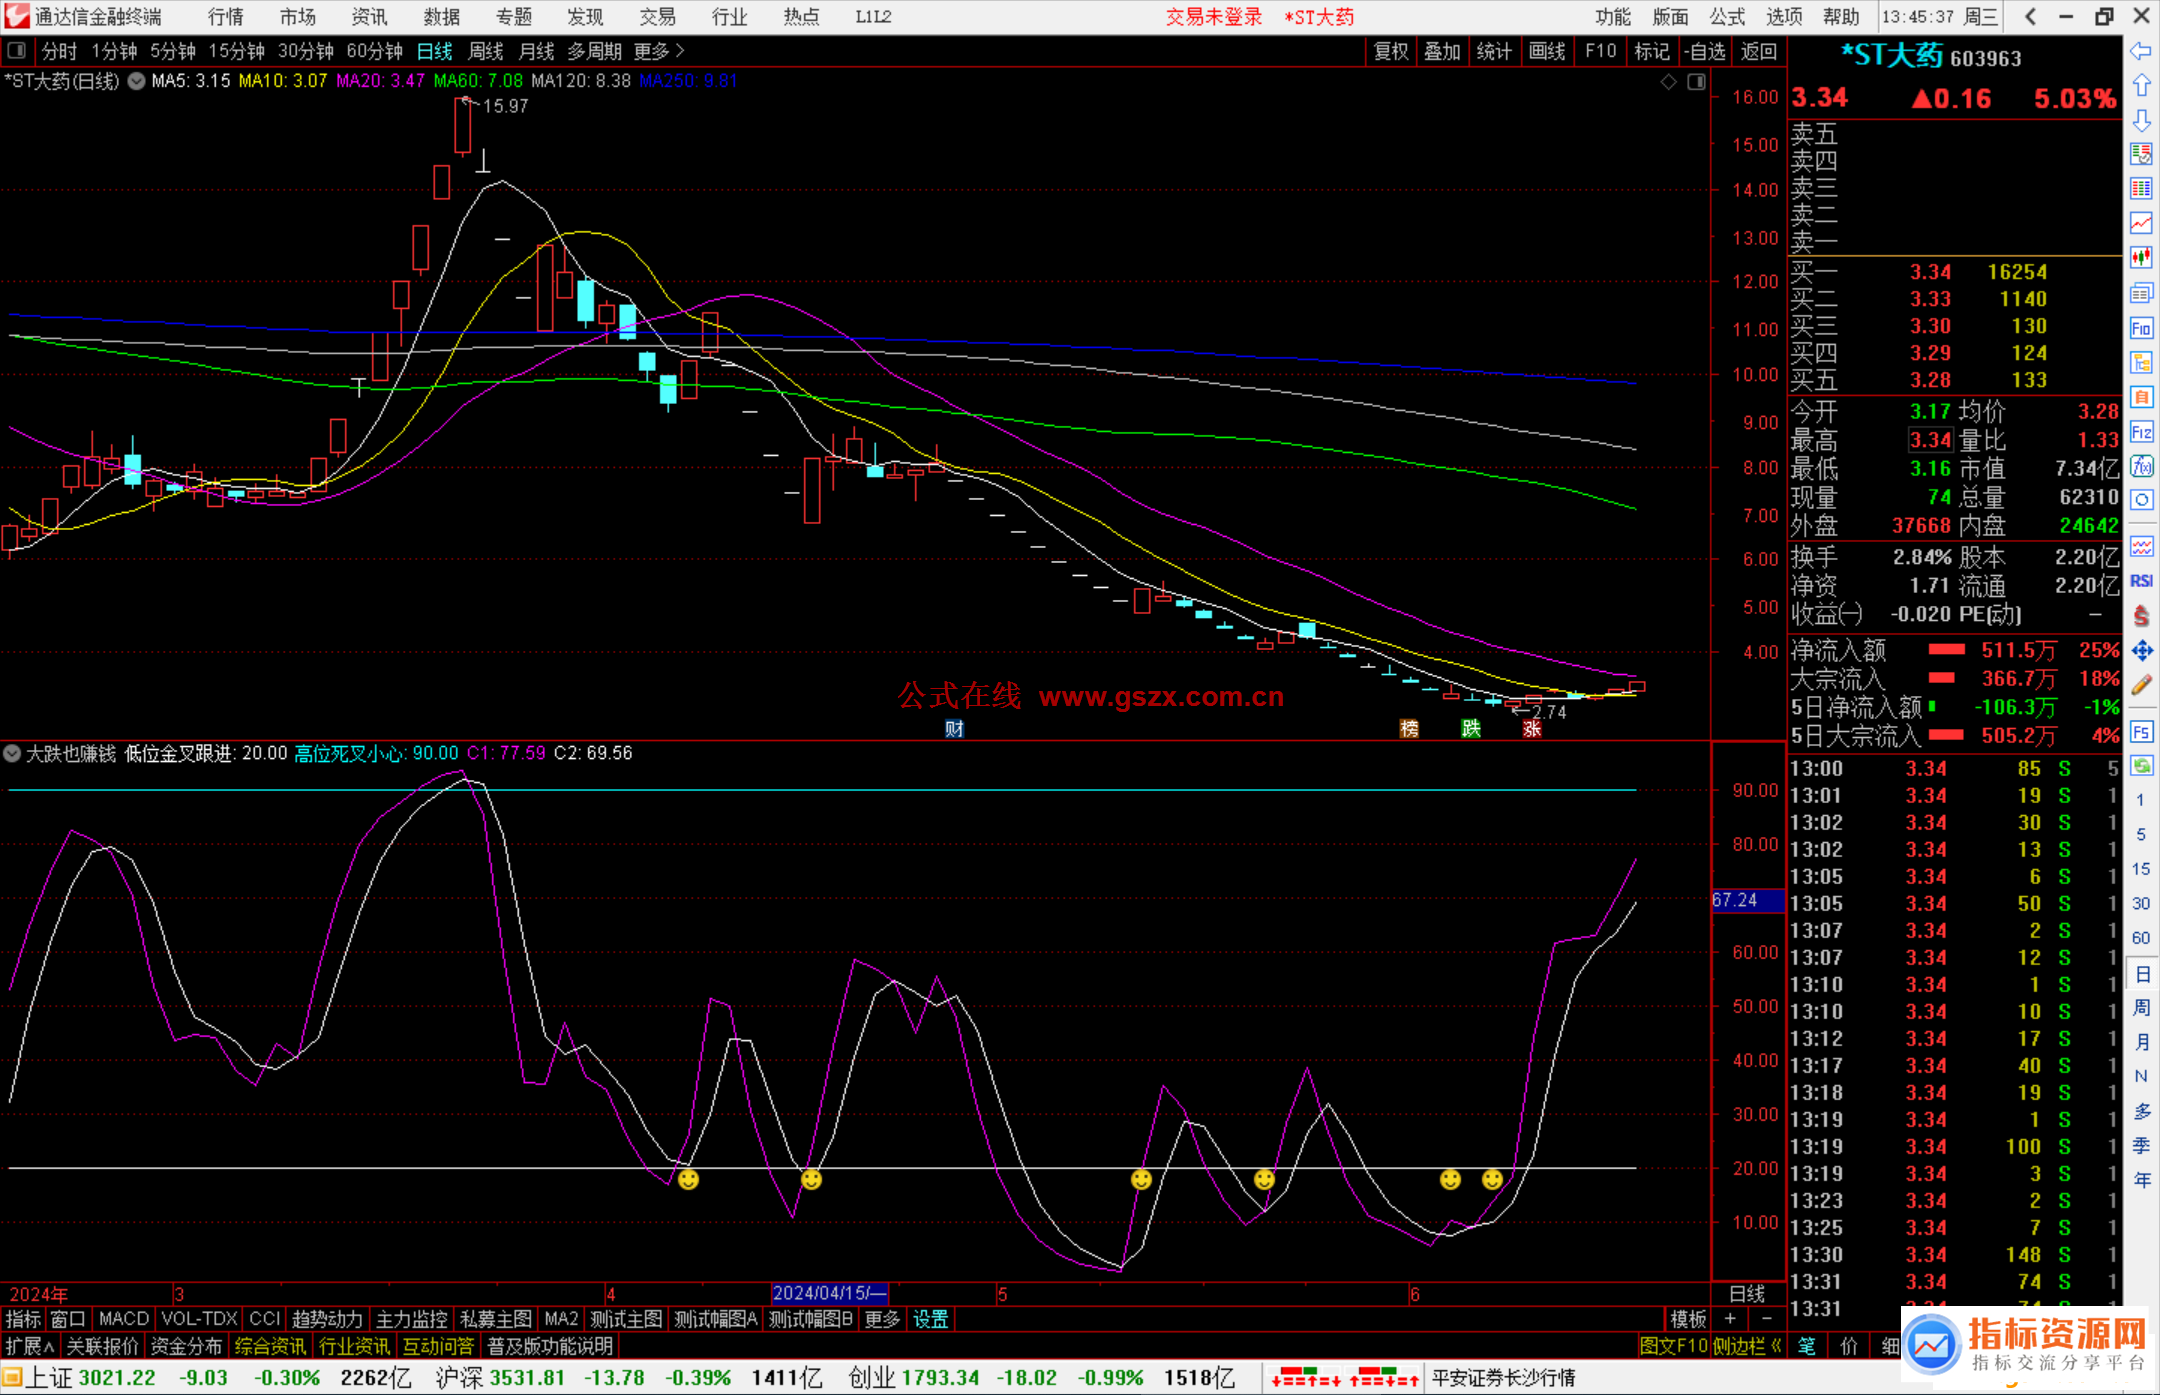Expand 更多 indicator tabs at bottom
The height and width of the screenshot is (1395, 2160).
[x=881, y=1319]
